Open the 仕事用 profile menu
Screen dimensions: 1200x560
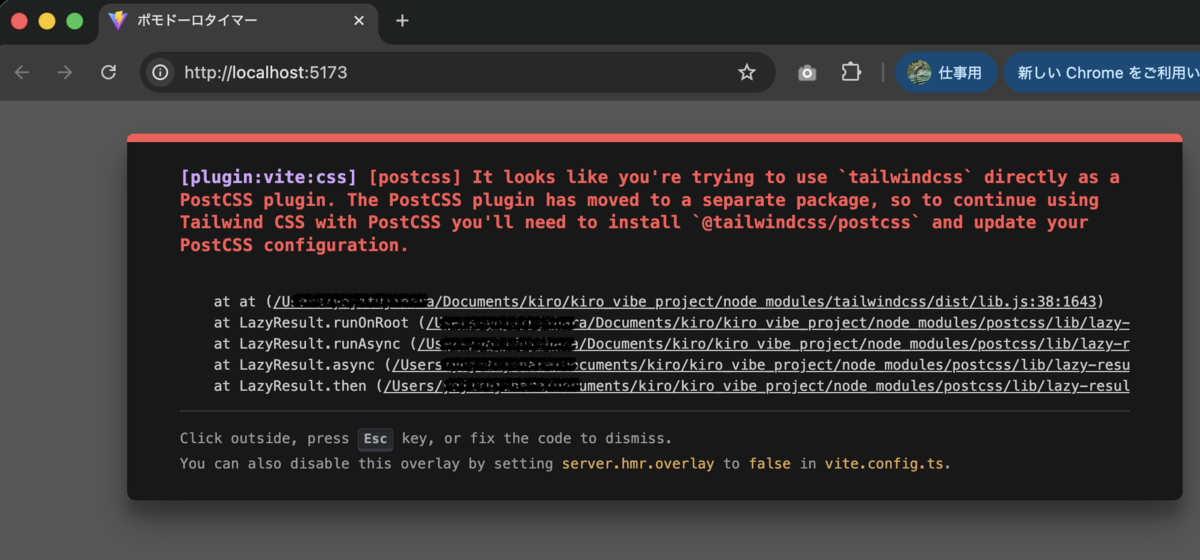click(945, 72)
